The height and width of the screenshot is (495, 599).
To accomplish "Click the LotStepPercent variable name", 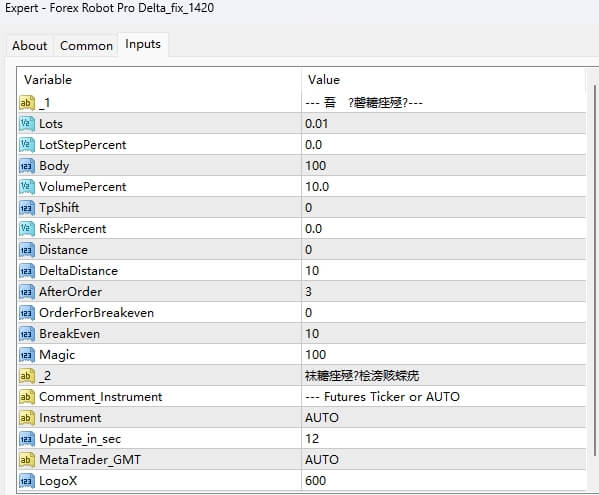I will click(x=83, y=145).
